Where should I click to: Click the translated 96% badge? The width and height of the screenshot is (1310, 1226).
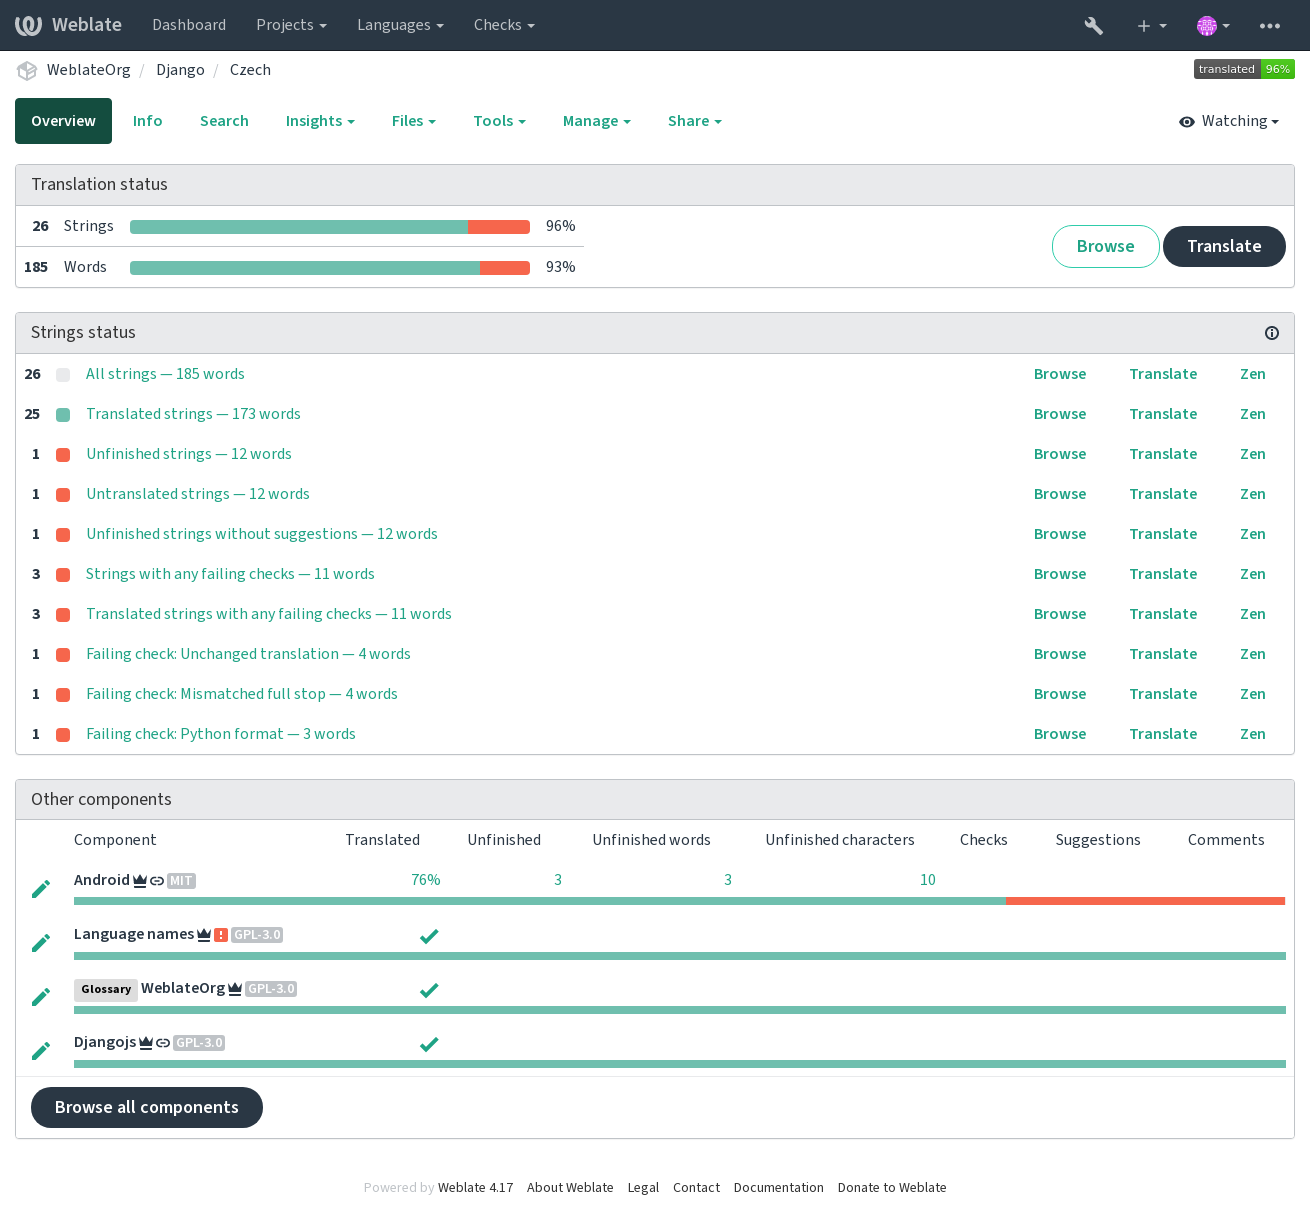coord(1244,69)
